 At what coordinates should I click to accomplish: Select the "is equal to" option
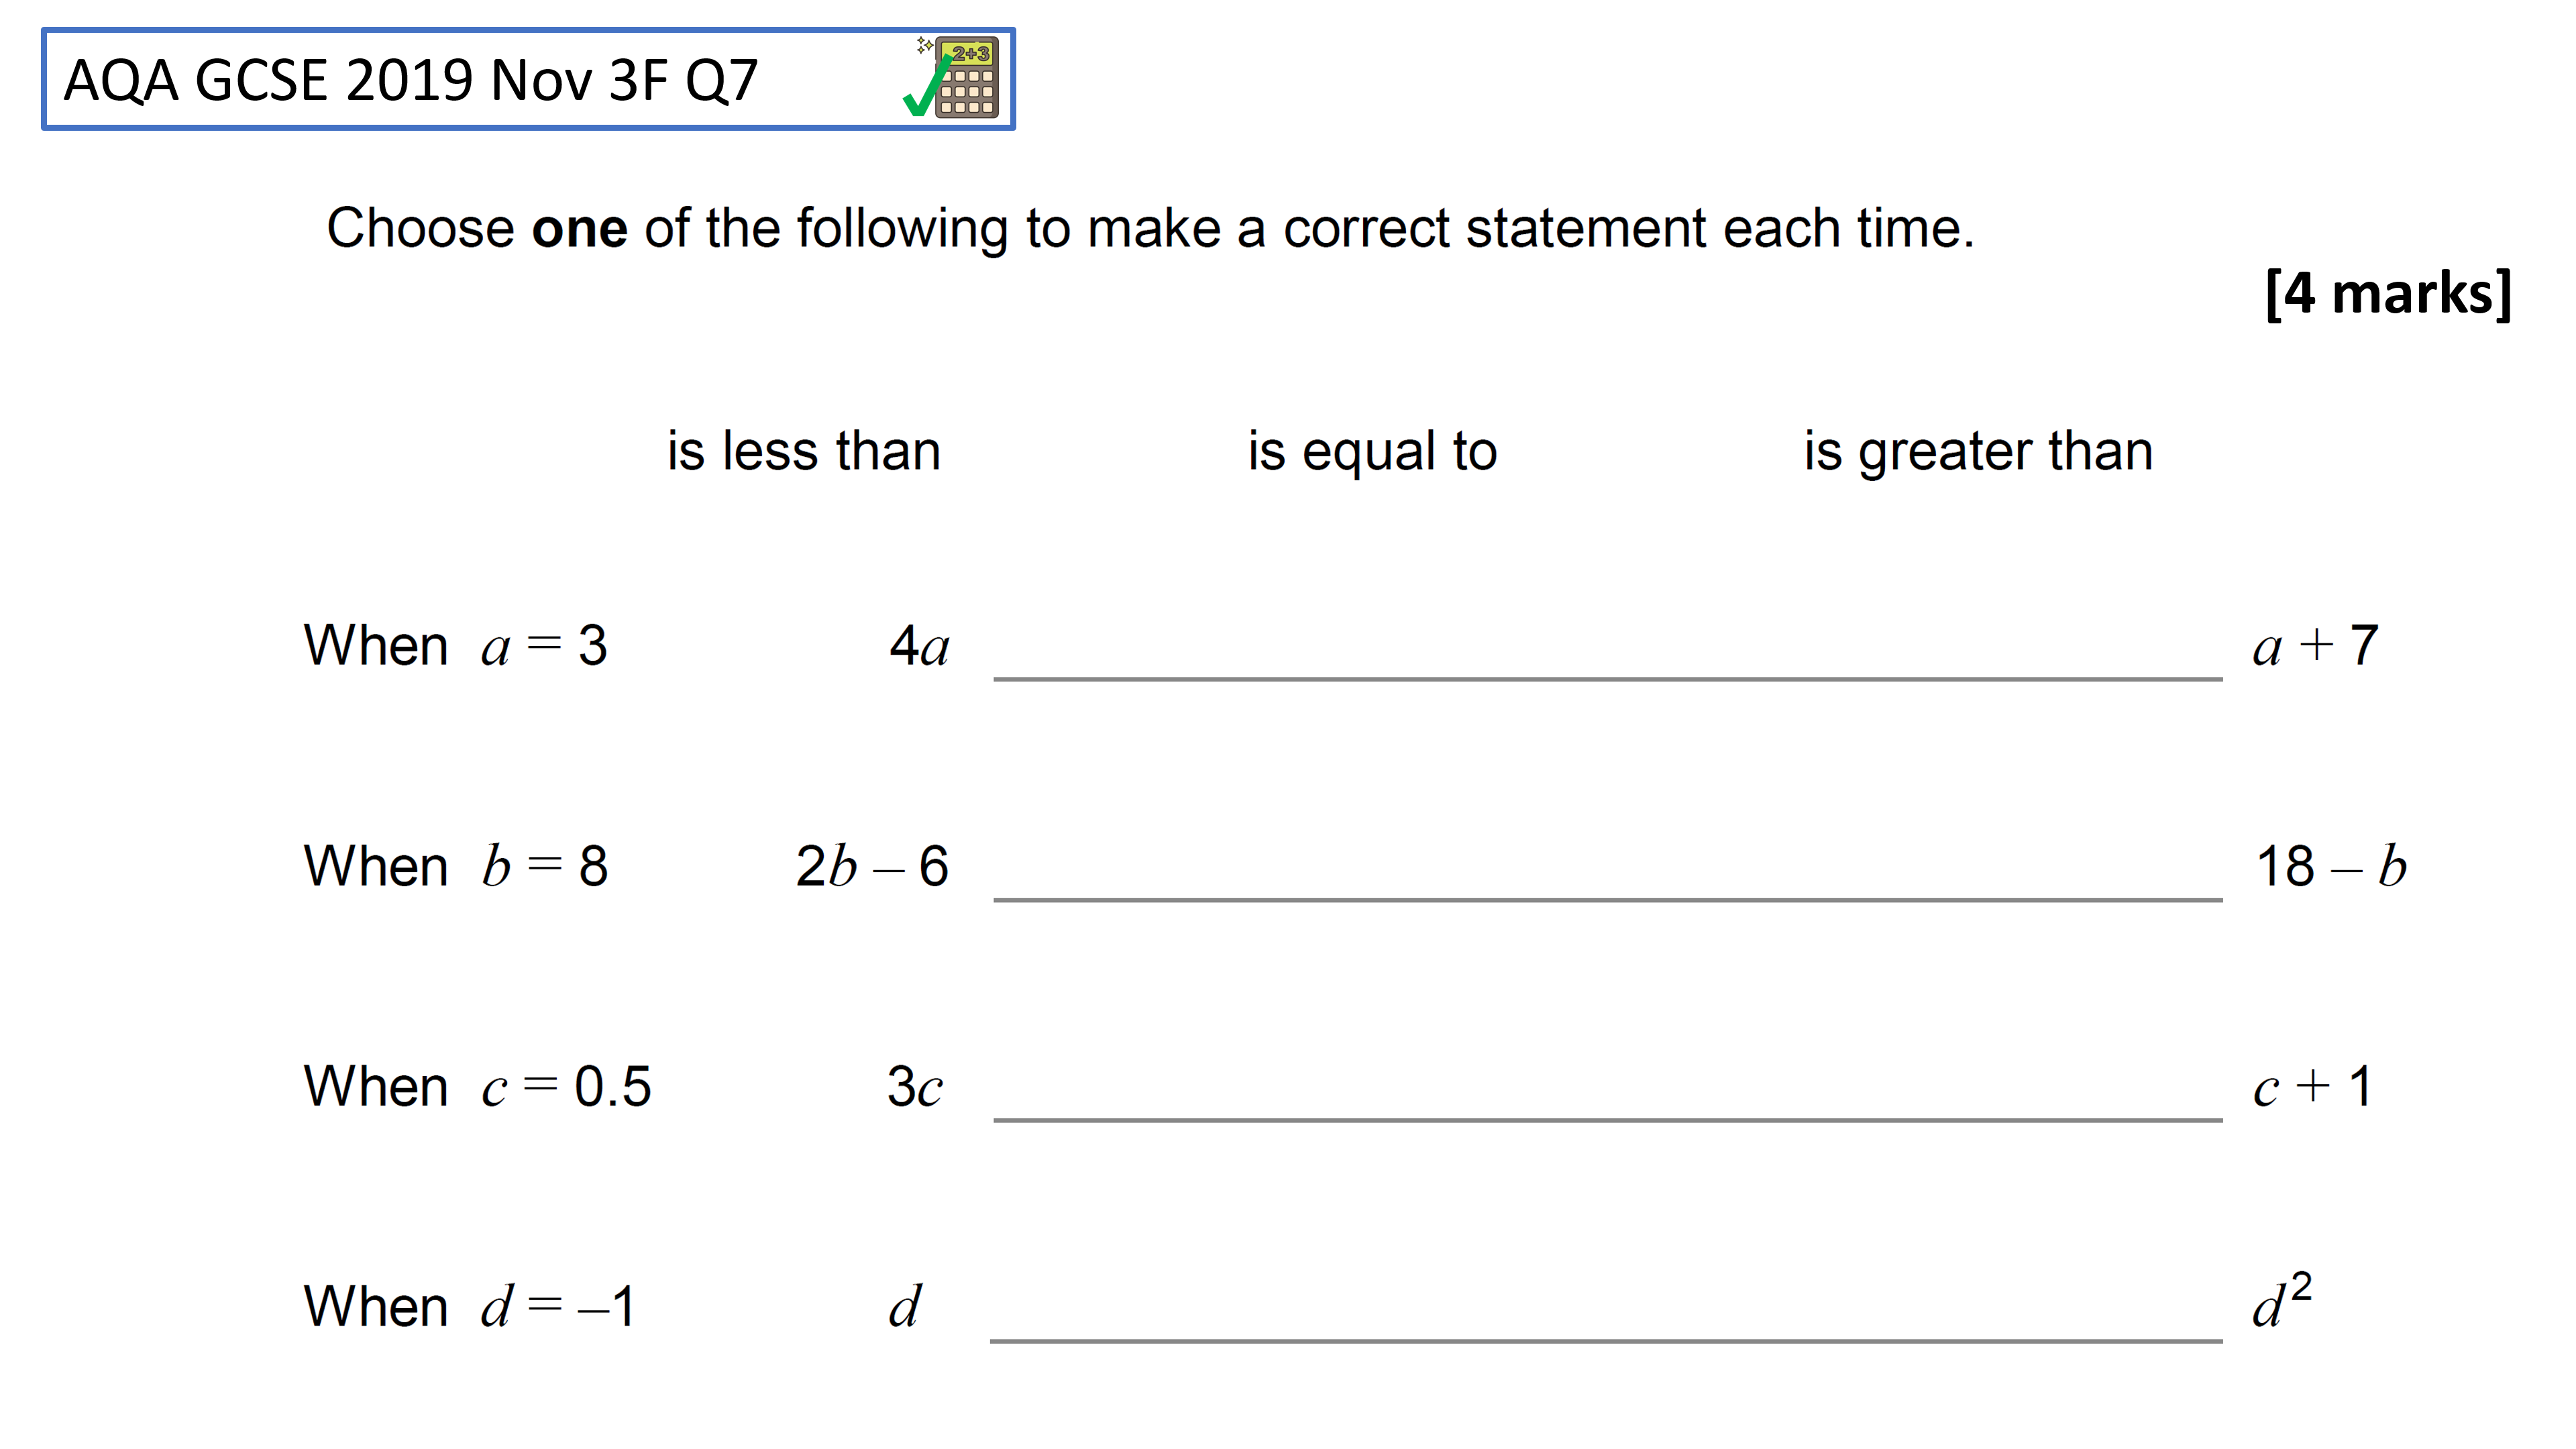click(x=1372, y=451)
